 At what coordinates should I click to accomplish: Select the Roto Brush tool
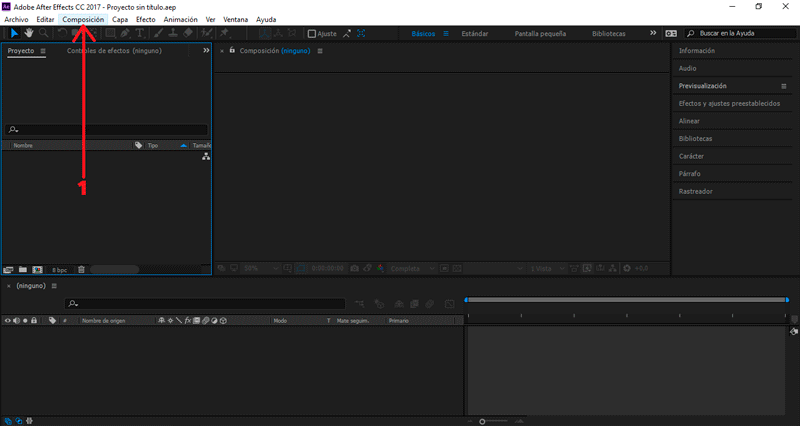(x=206, y=33)
